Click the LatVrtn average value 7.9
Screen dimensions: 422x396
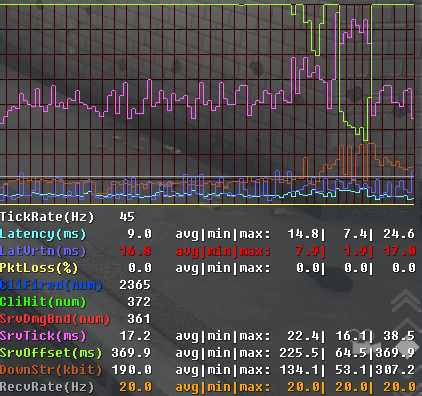click(308, 251)
